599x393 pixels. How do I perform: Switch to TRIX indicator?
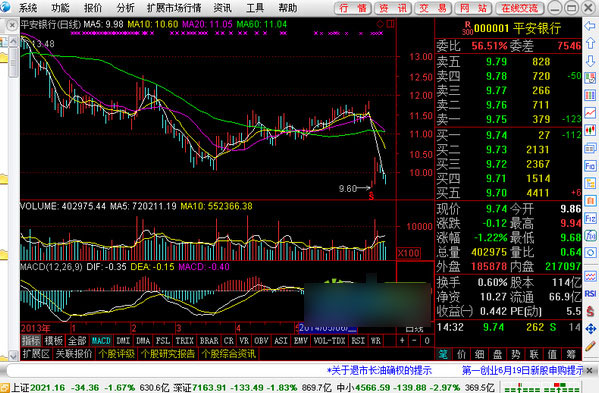(184, 341)
